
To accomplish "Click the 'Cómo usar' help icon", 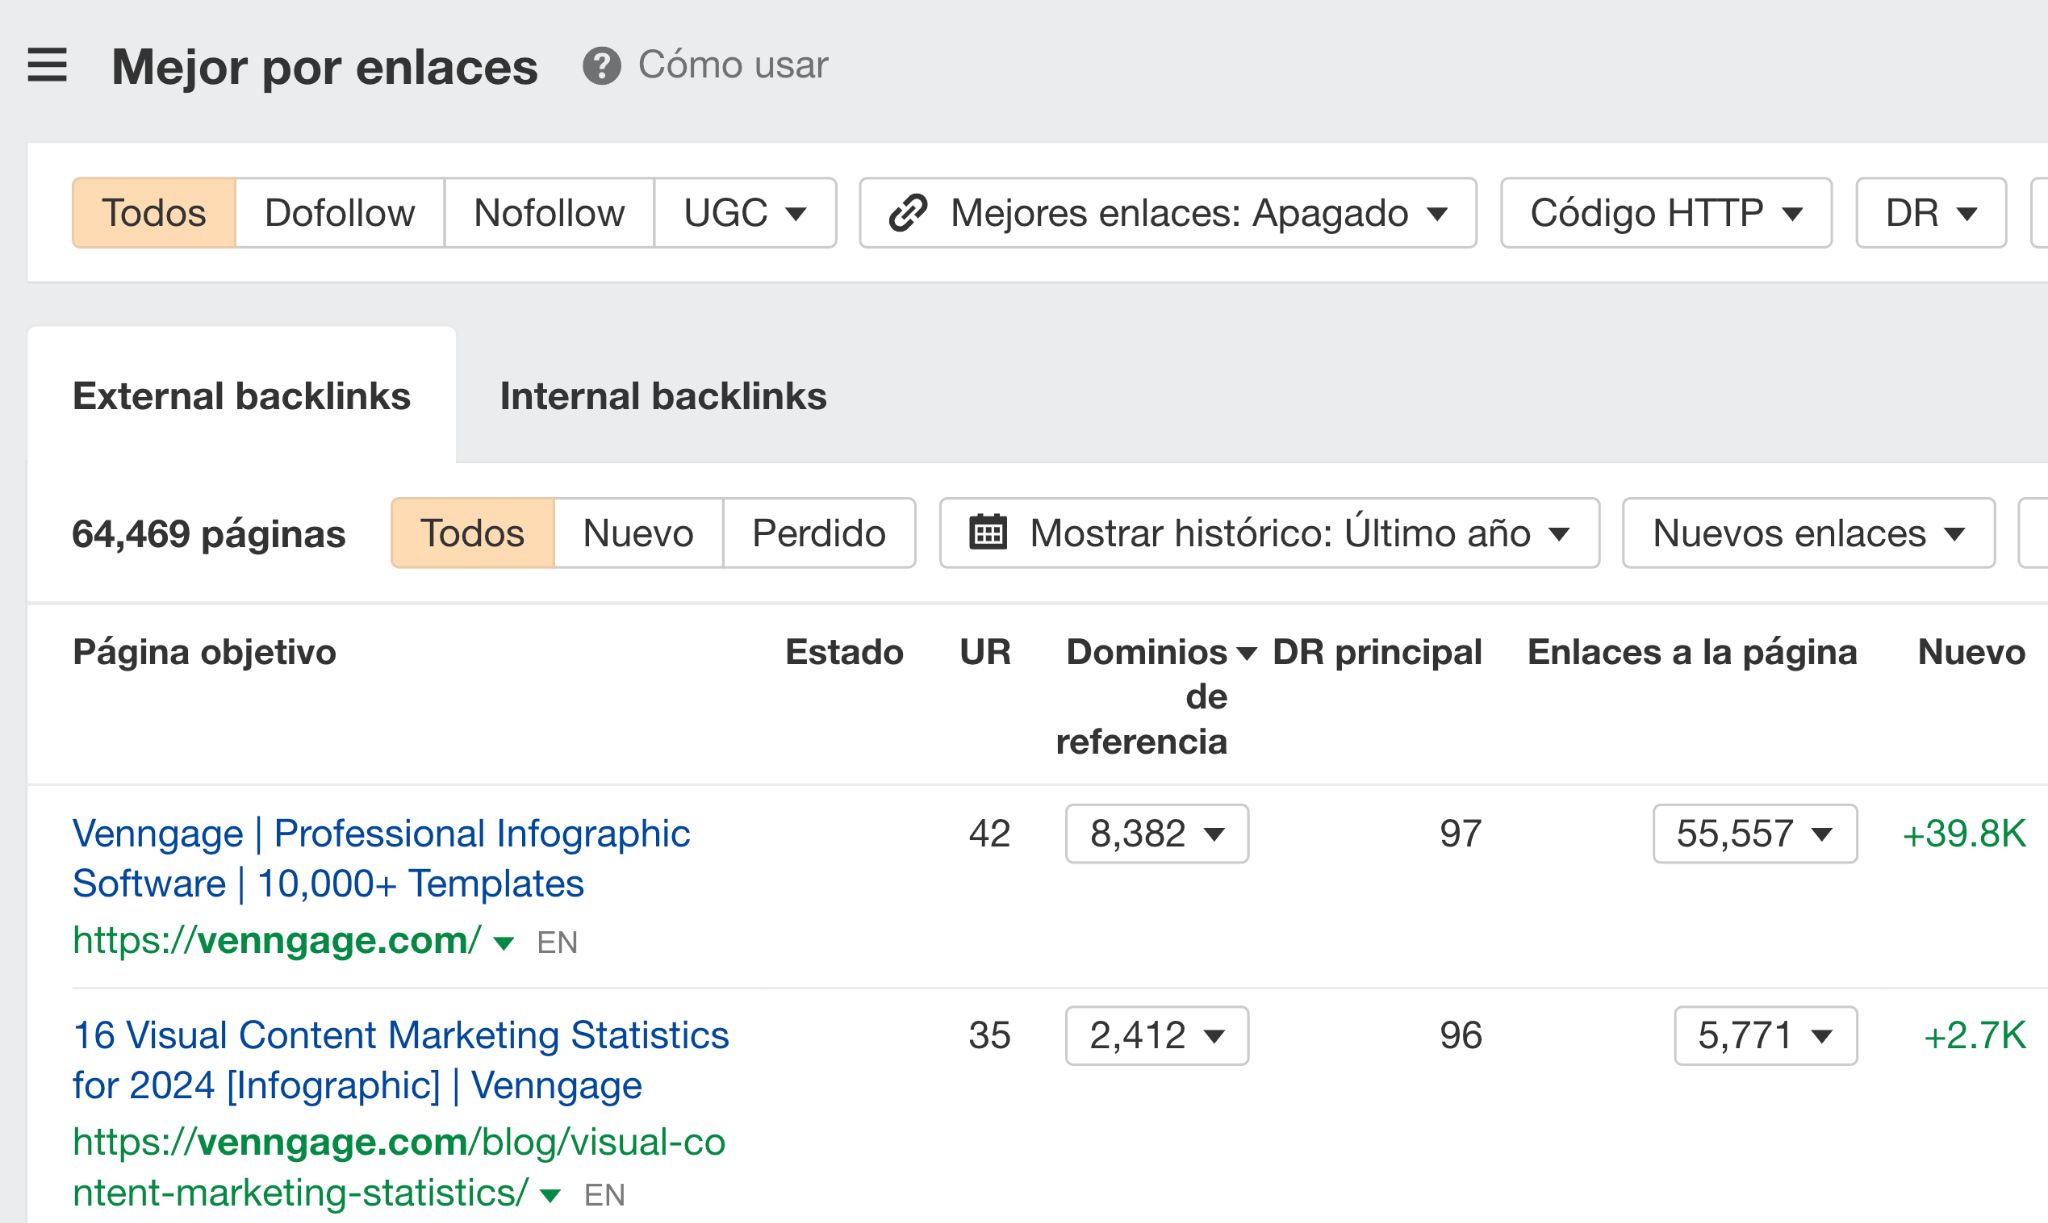I will pyautogui.click(x=601, y=66).
